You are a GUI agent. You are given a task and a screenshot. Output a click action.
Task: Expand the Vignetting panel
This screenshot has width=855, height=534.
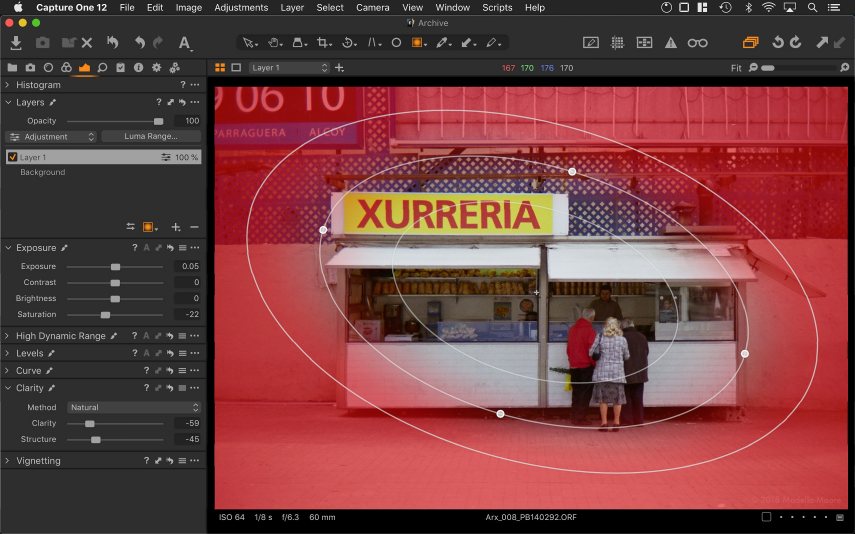pyautogui.click(x=7, y=461)
